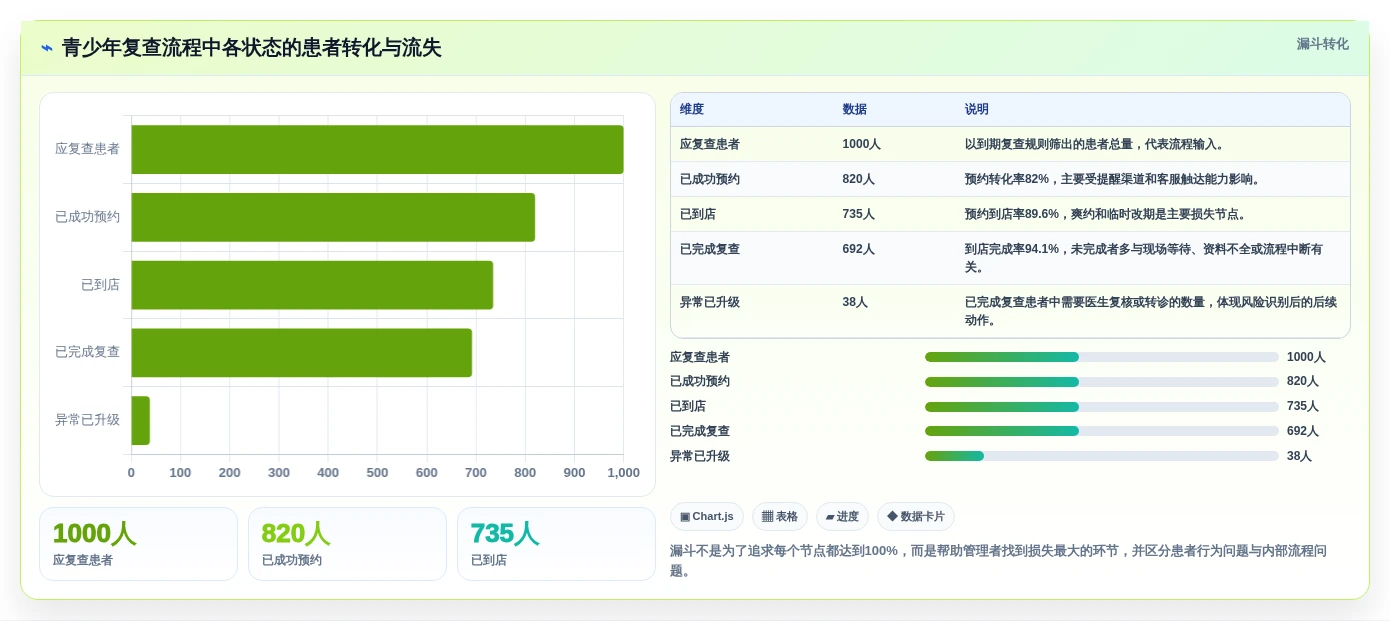
Task: Click the description starting with 以到期复查规则筛出
Action: click(1096, 144)
